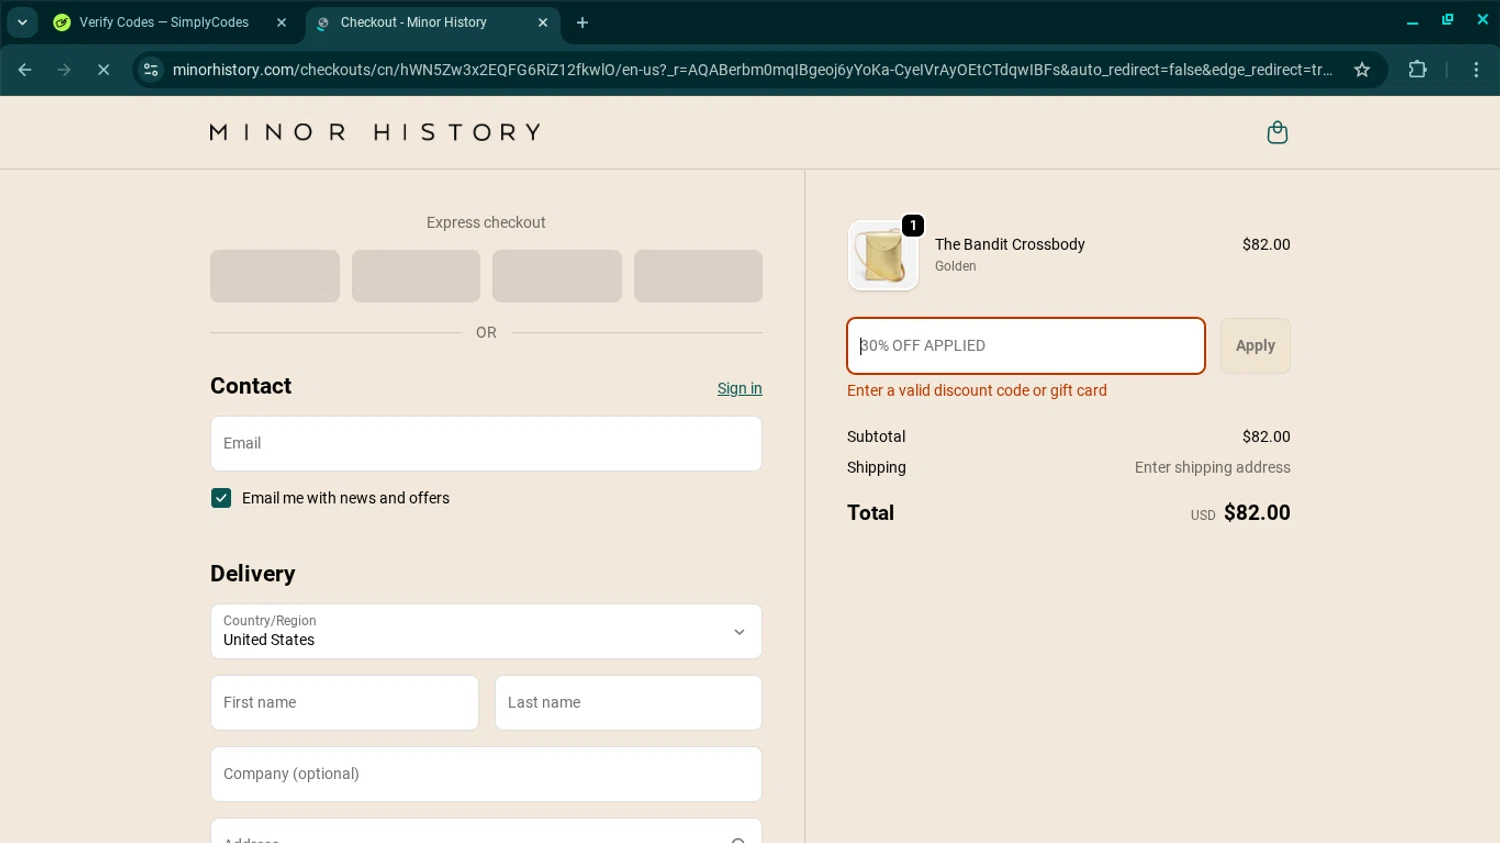Bookmark this page with the star icon
The width and height of the screenshot is (1500, 843).
pos(1362,70)
